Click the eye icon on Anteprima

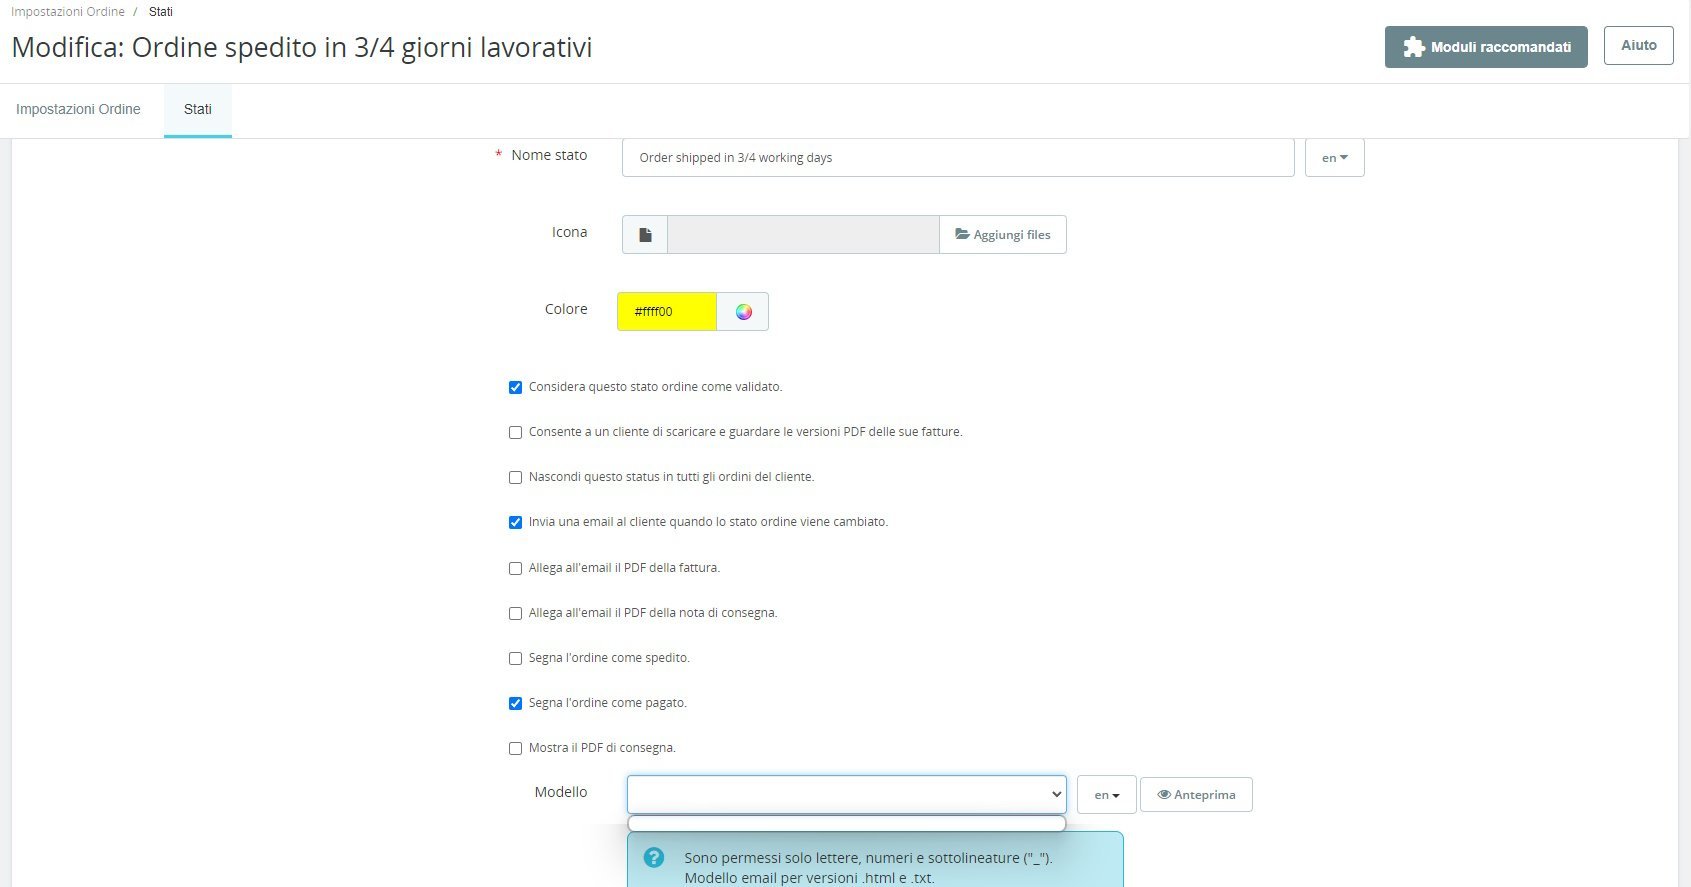(x=1164, y=795)
